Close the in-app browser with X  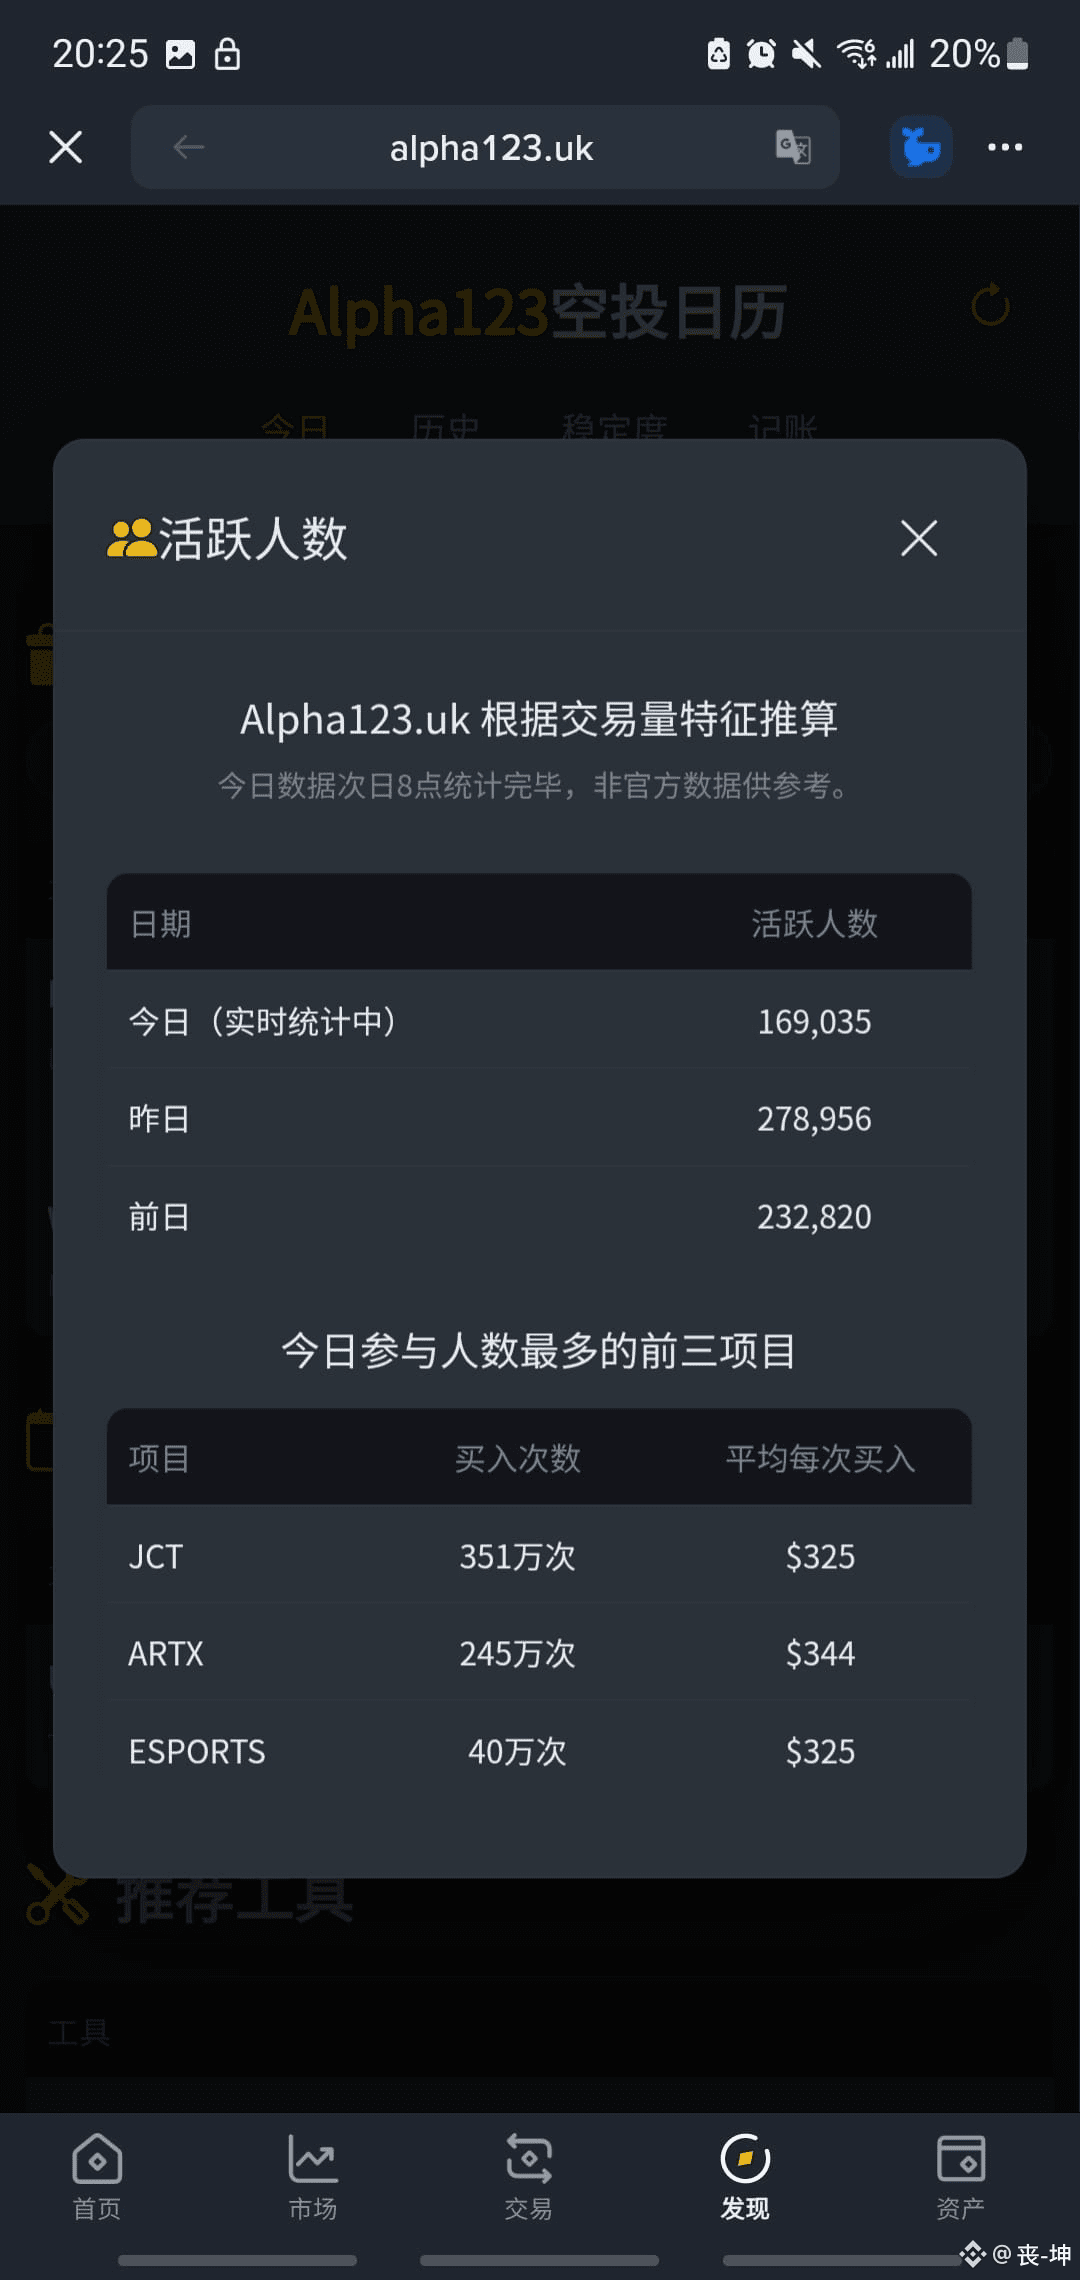pos(66,147)
